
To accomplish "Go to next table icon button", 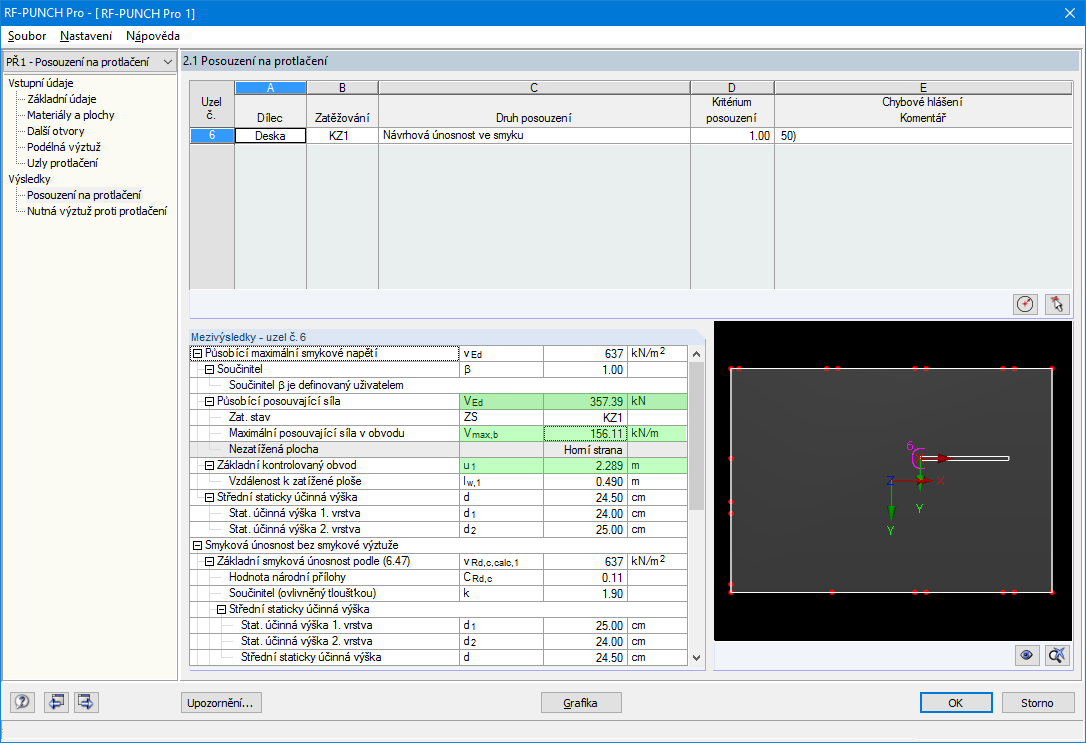I will click(x=86, y=702).
